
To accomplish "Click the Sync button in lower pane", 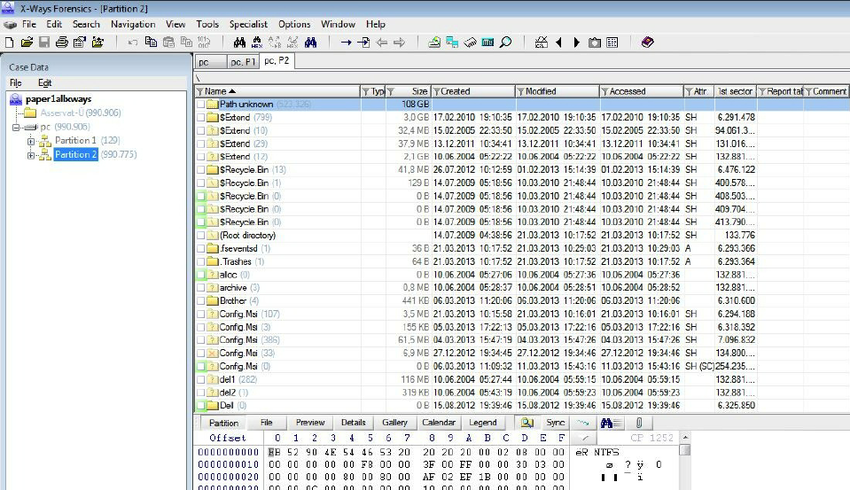I will (x=555, y=422).
